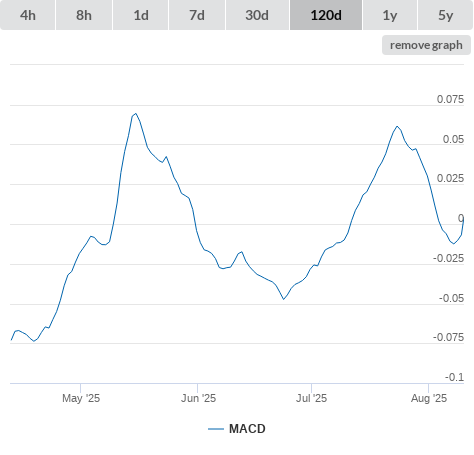Click the -0.1 y-axis value
This screenshot has height=455, width=474.
click(454, 377)
